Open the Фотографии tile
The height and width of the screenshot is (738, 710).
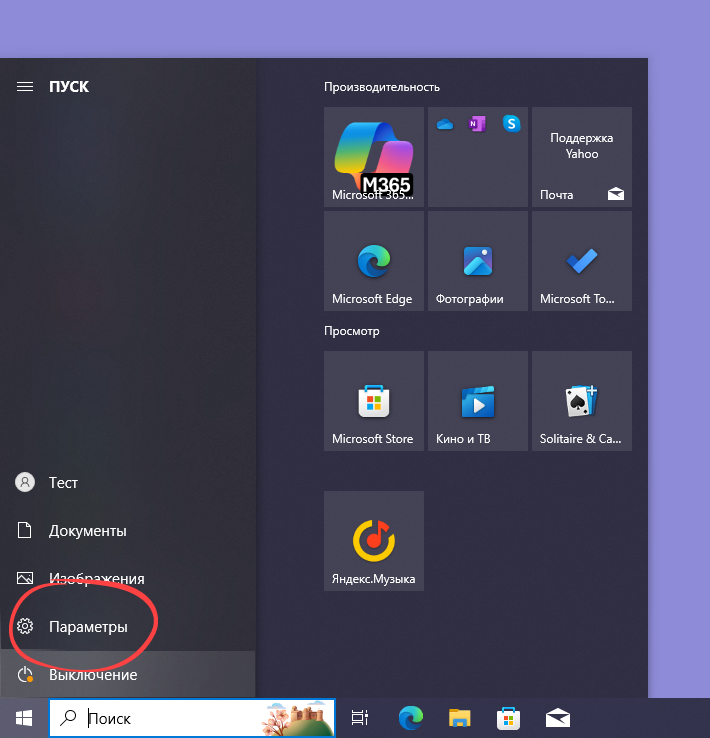click(x=478, y=261)
